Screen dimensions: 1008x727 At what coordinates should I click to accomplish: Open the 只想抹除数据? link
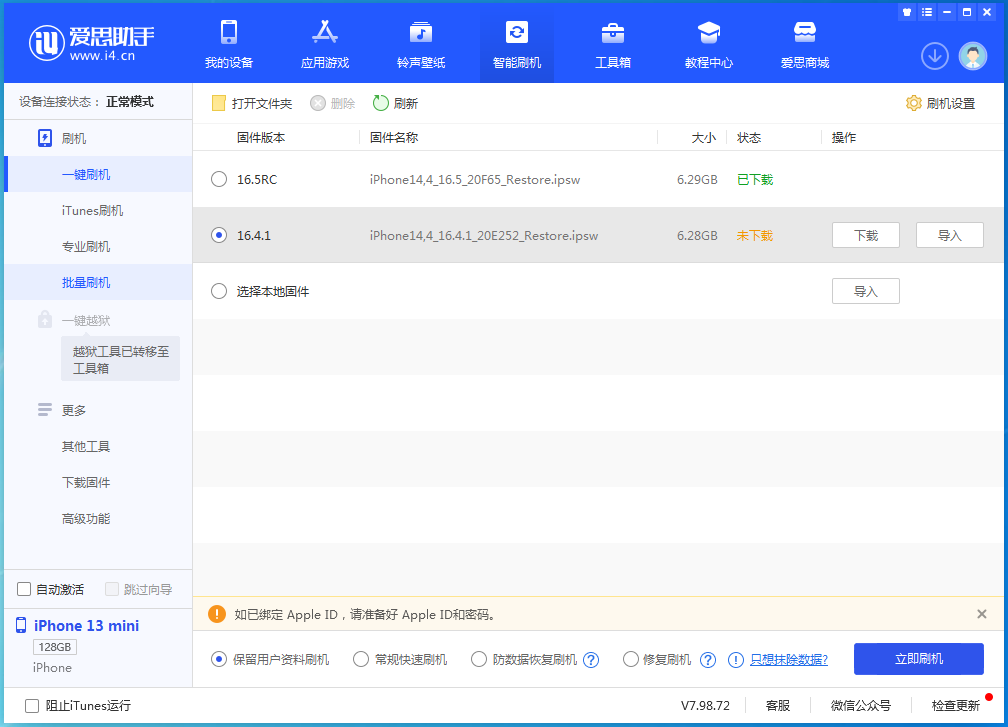click(789, 660)
